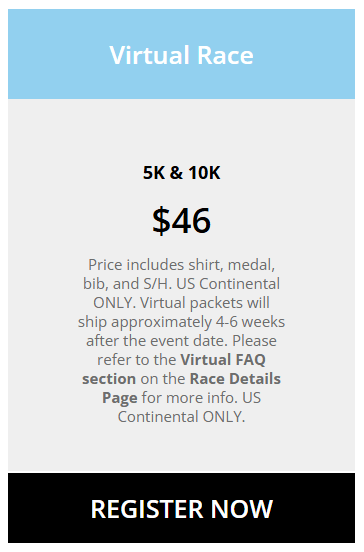Select the Virtual Race header title
This screenshot has width=364, height=552.
(181, 55)
